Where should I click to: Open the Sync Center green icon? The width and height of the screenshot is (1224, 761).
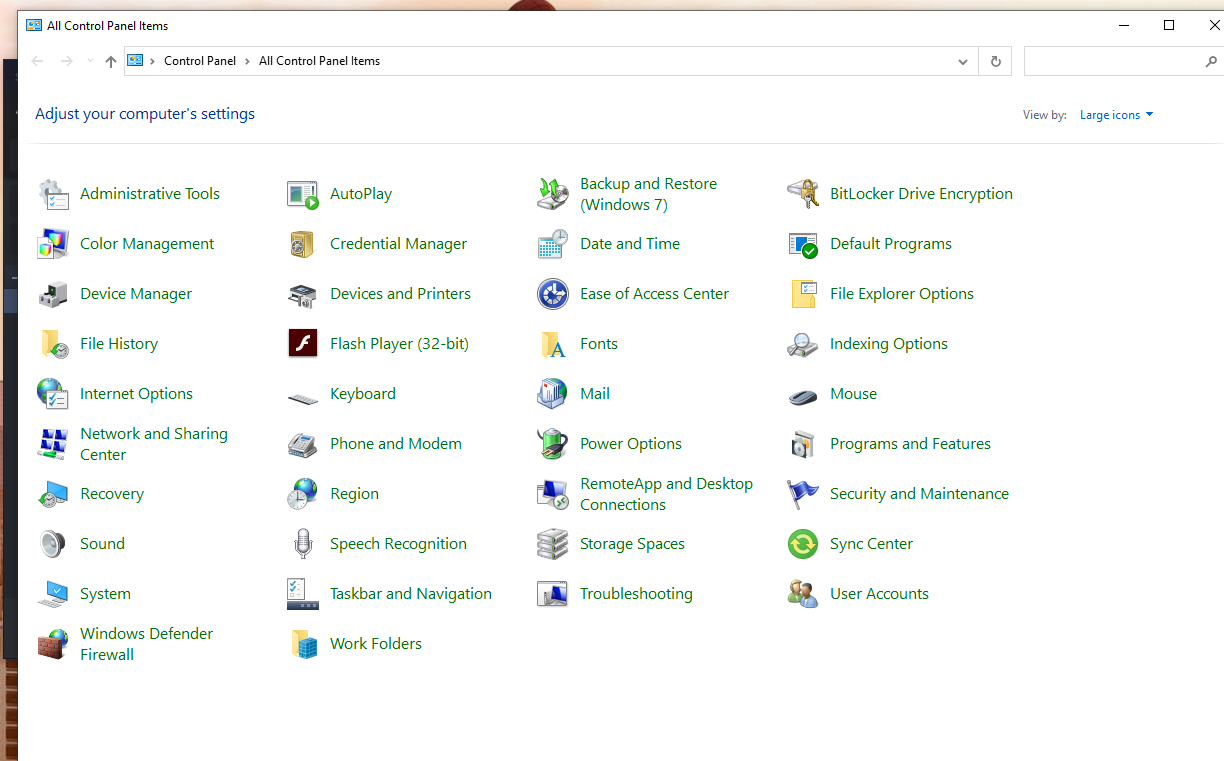tap(803, 544)
